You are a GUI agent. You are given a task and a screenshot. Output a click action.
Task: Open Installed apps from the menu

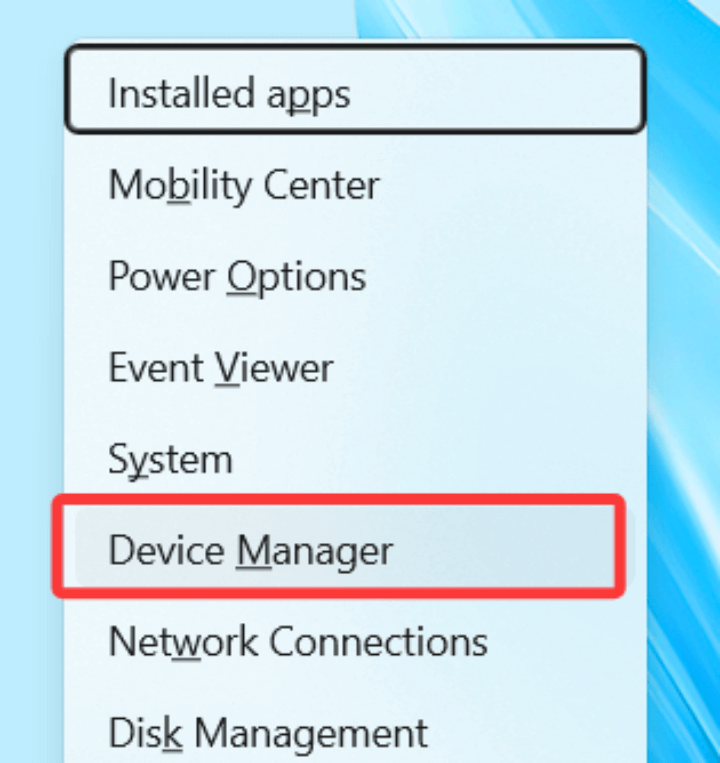tap(230, 94)
